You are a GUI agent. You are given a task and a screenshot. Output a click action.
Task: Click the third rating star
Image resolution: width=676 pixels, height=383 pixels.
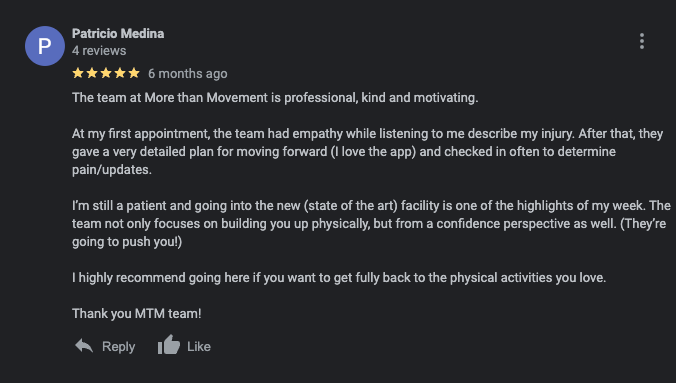click(x=106, y=73)
